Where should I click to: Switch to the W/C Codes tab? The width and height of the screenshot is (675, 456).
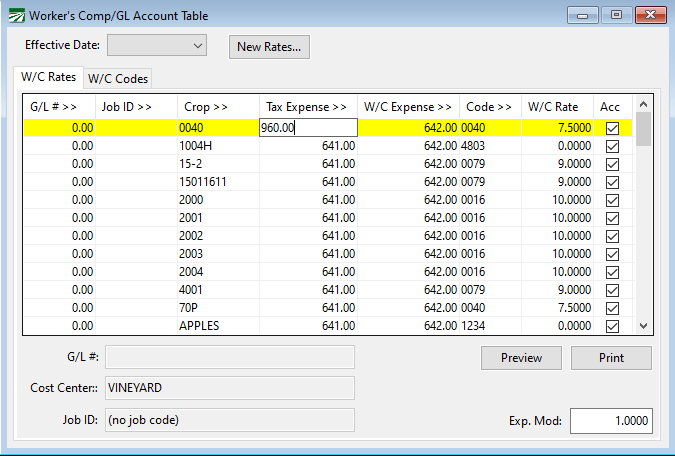(117, 79)
